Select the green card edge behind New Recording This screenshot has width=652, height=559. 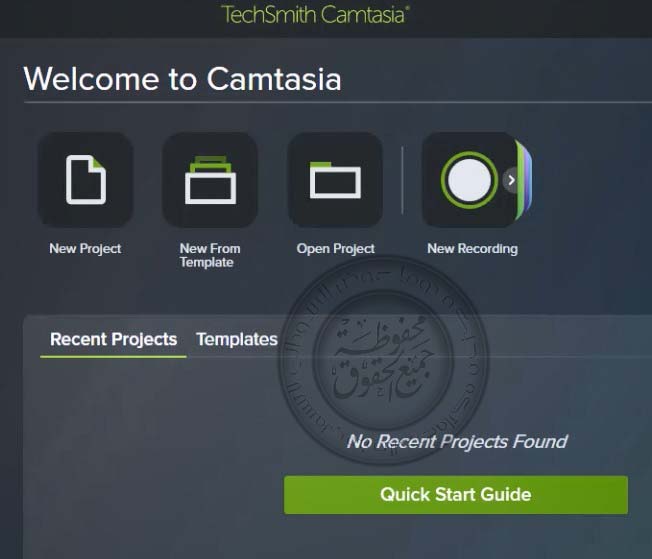coord(520,180)
